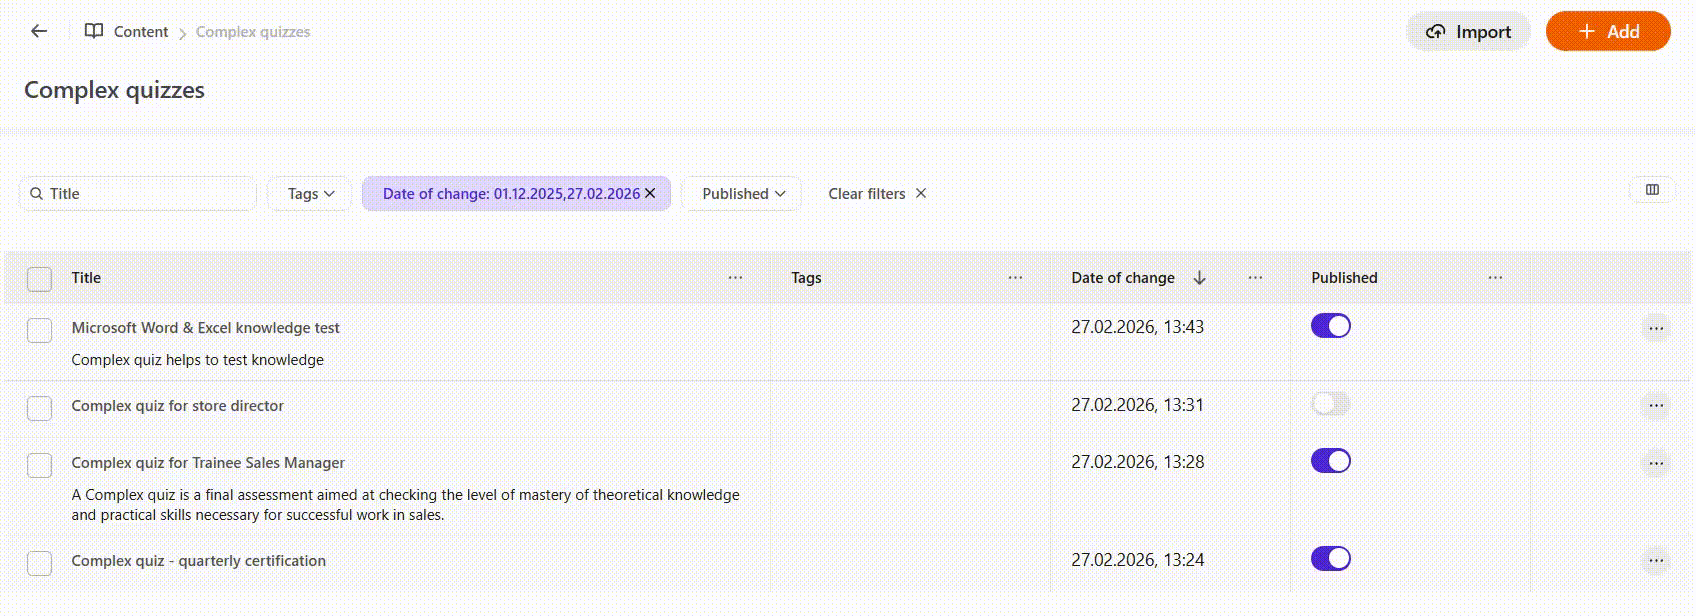Open Tags column options menu
This screenshot has width=1696, height=616.
[1015, 278]
